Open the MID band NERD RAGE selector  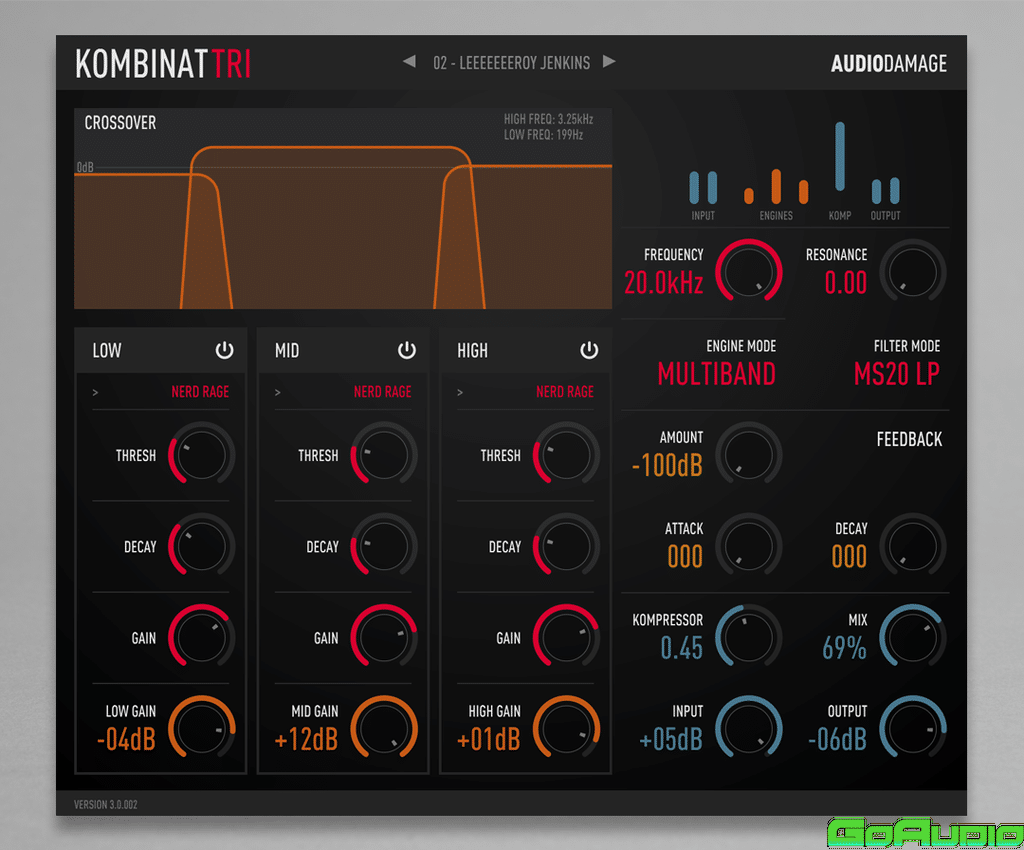(x=382, y=392)
